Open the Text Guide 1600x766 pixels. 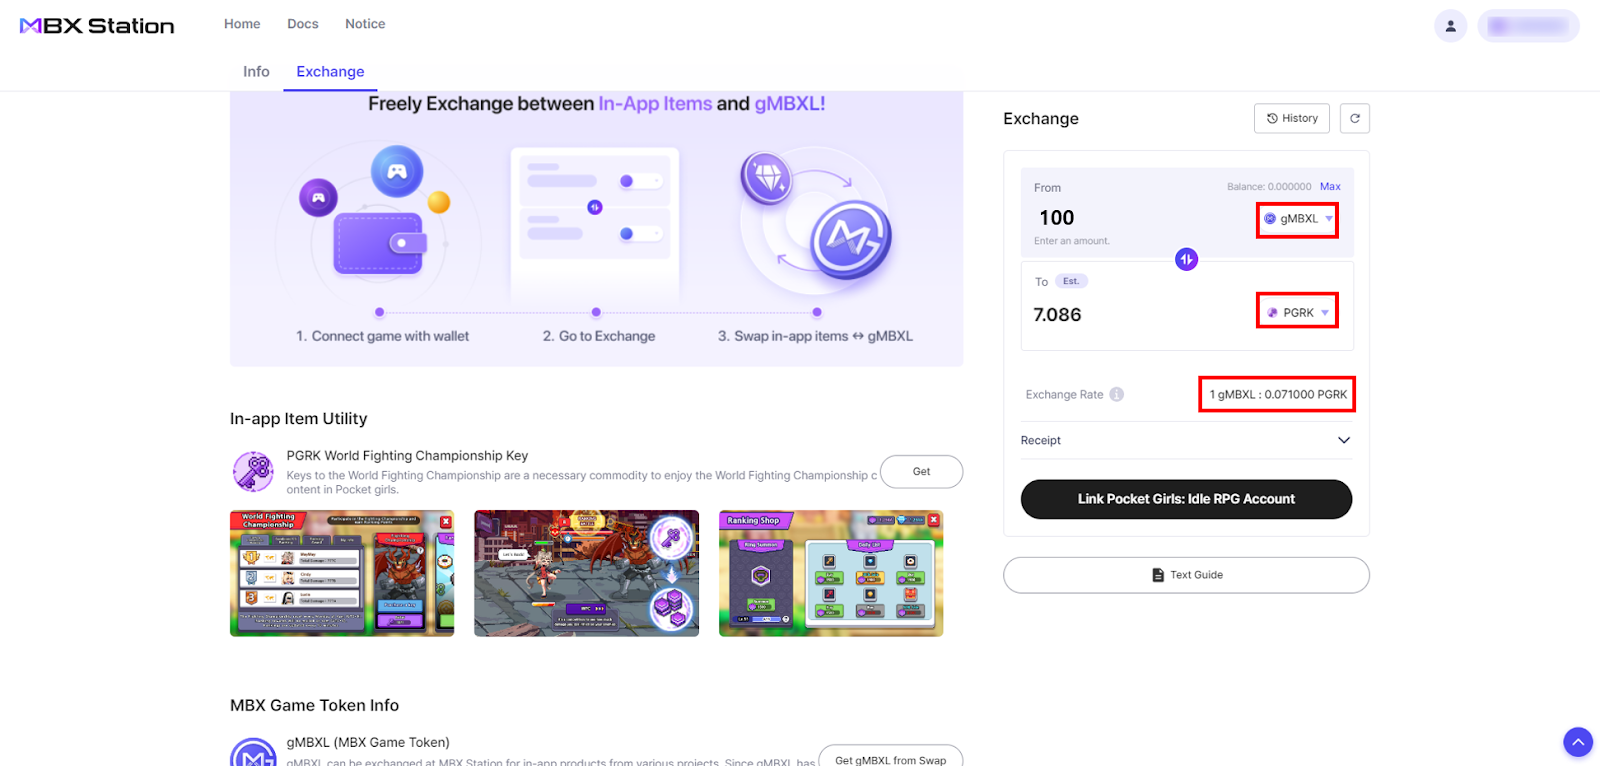coord(1186,575)
